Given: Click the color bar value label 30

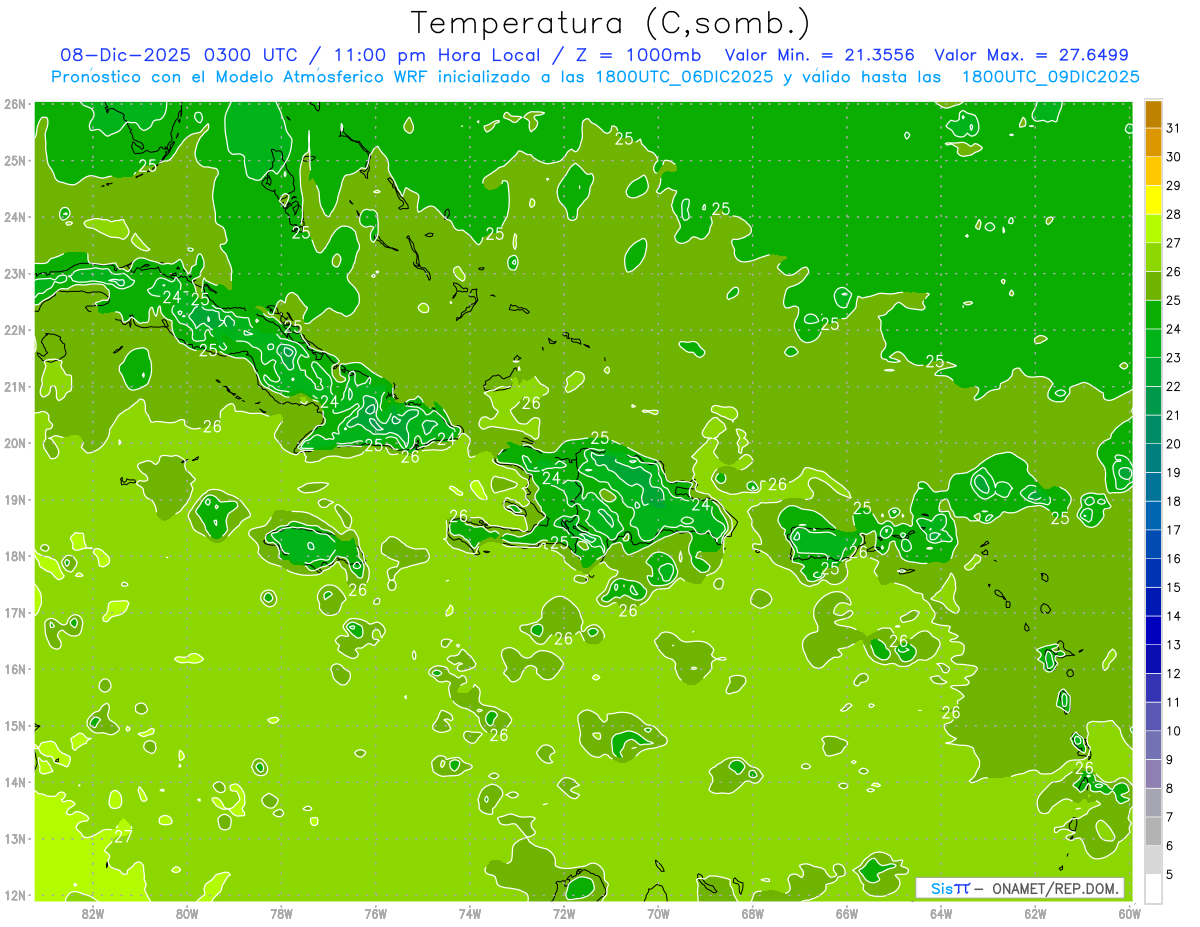Looking at the screenshot, I should (1173, 157).
